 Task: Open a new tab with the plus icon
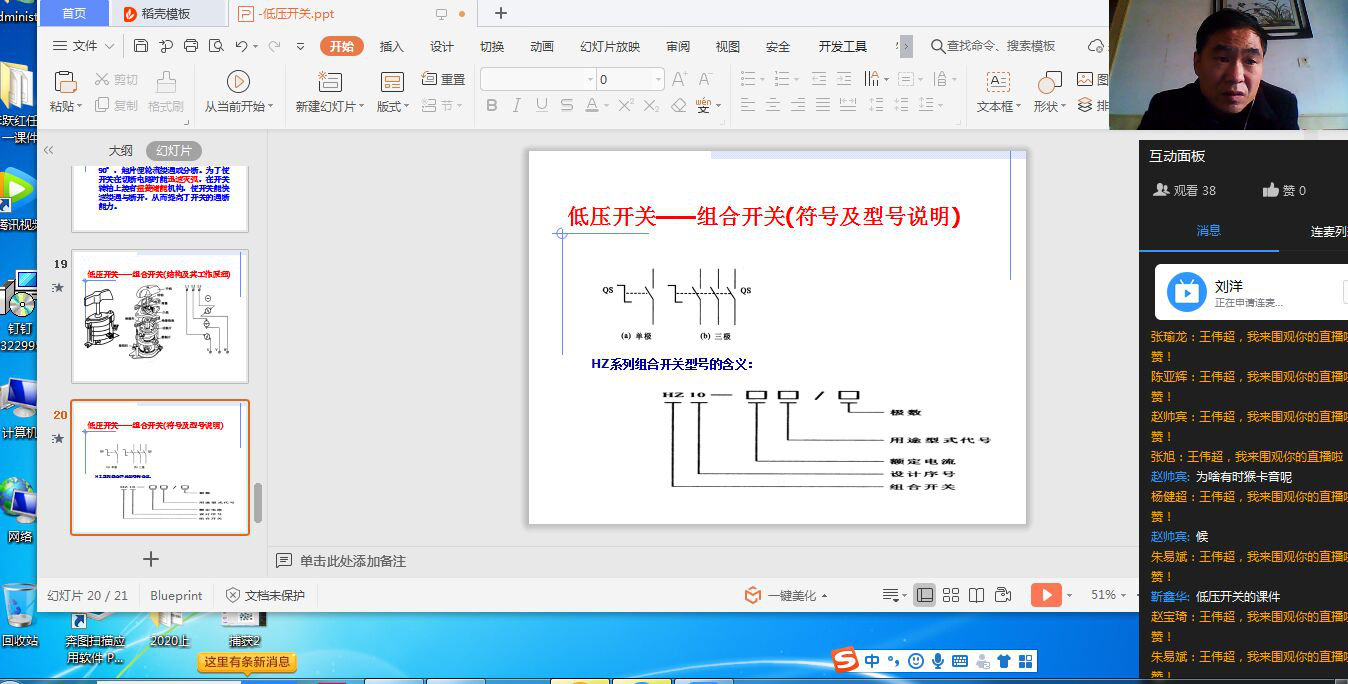click(501, 13)
